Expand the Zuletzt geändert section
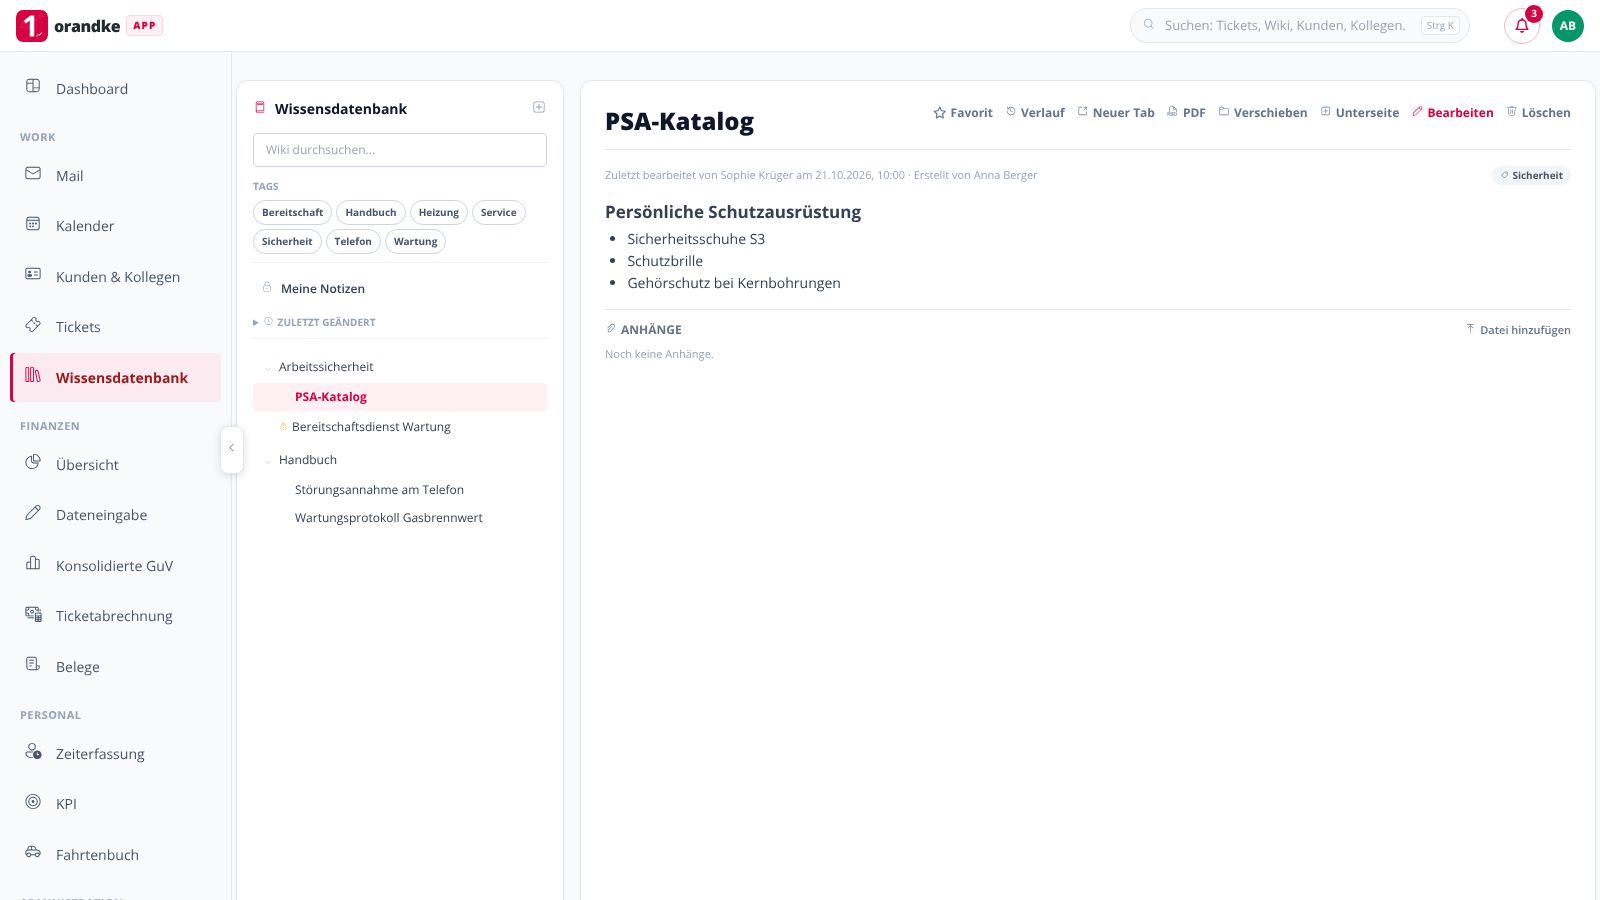Screen dimensions: 1600x900 pyautogui.click(x=315, y=322)
